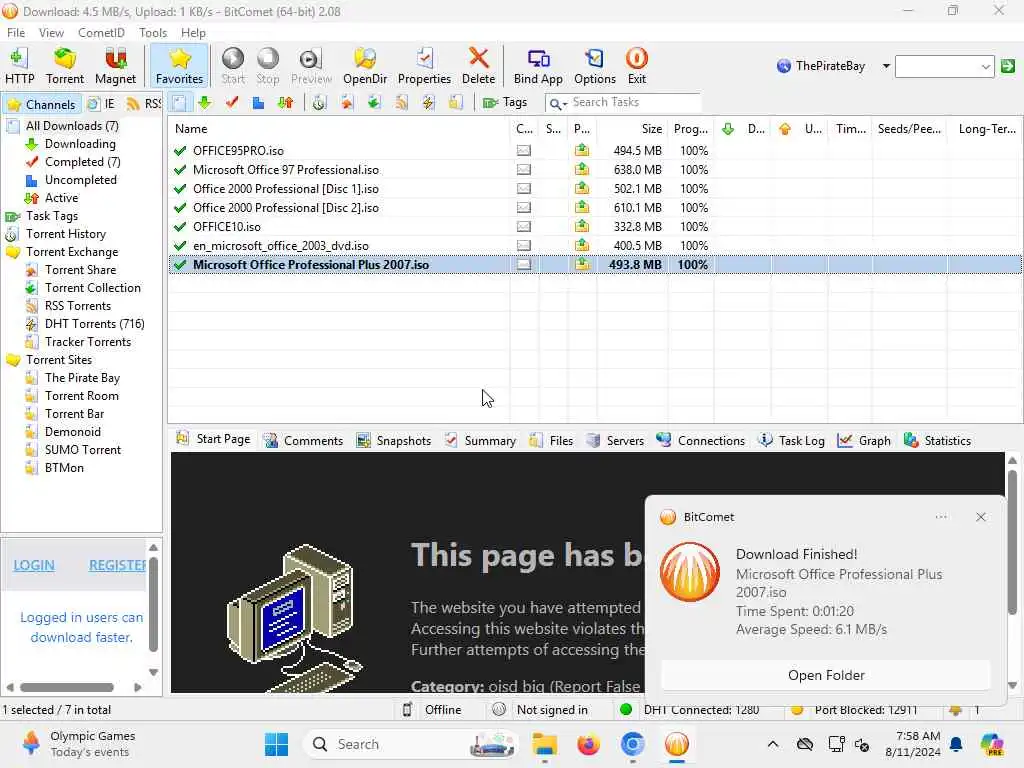1024x768 pixels.
Task: Click the HTTP new download toolbar icon
Action: 20,66
